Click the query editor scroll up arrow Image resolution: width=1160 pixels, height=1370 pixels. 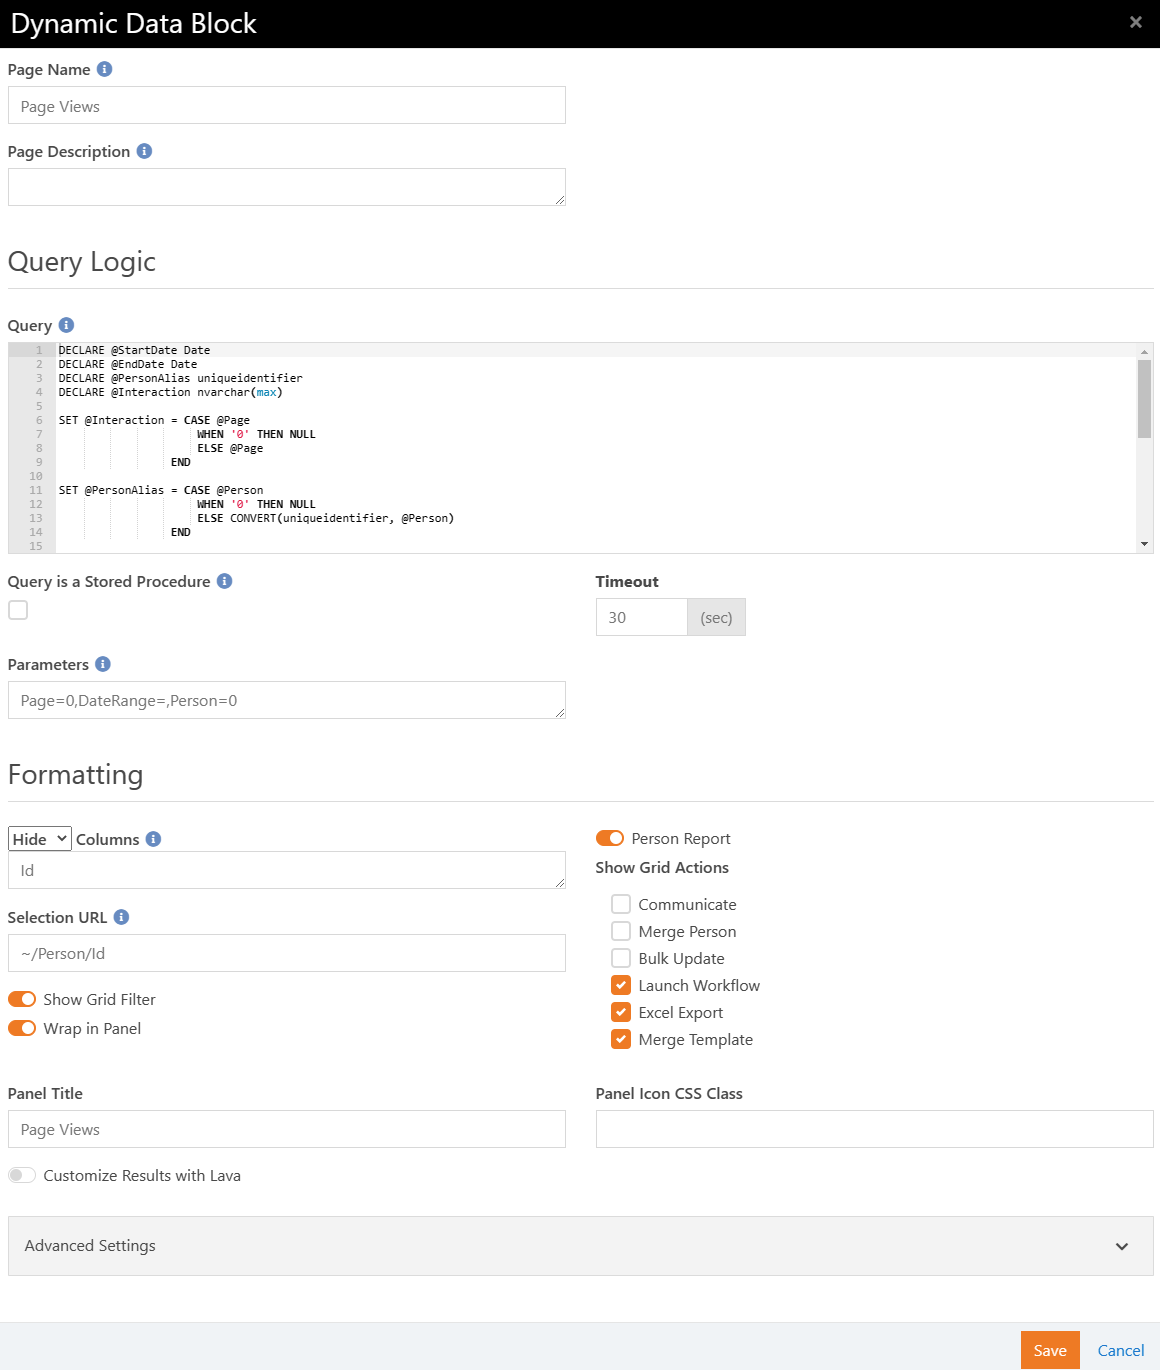pos(1144,351)
